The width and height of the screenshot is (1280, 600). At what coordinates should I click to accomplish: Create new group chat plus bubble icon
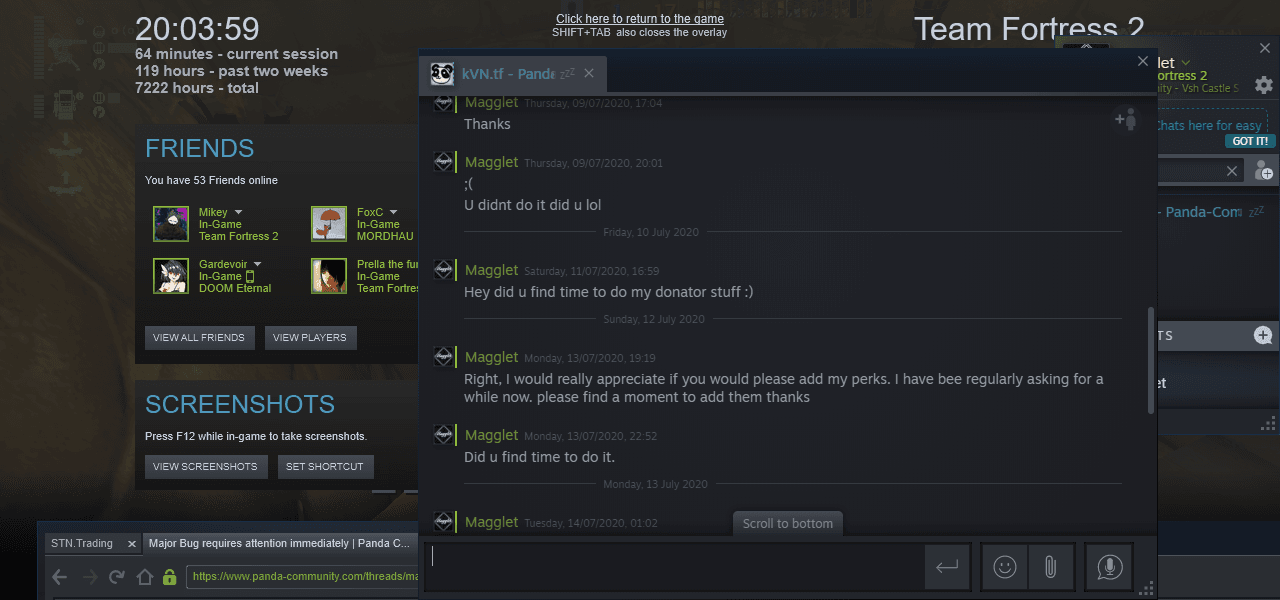pyautogui.click(x=1263, y=335)
